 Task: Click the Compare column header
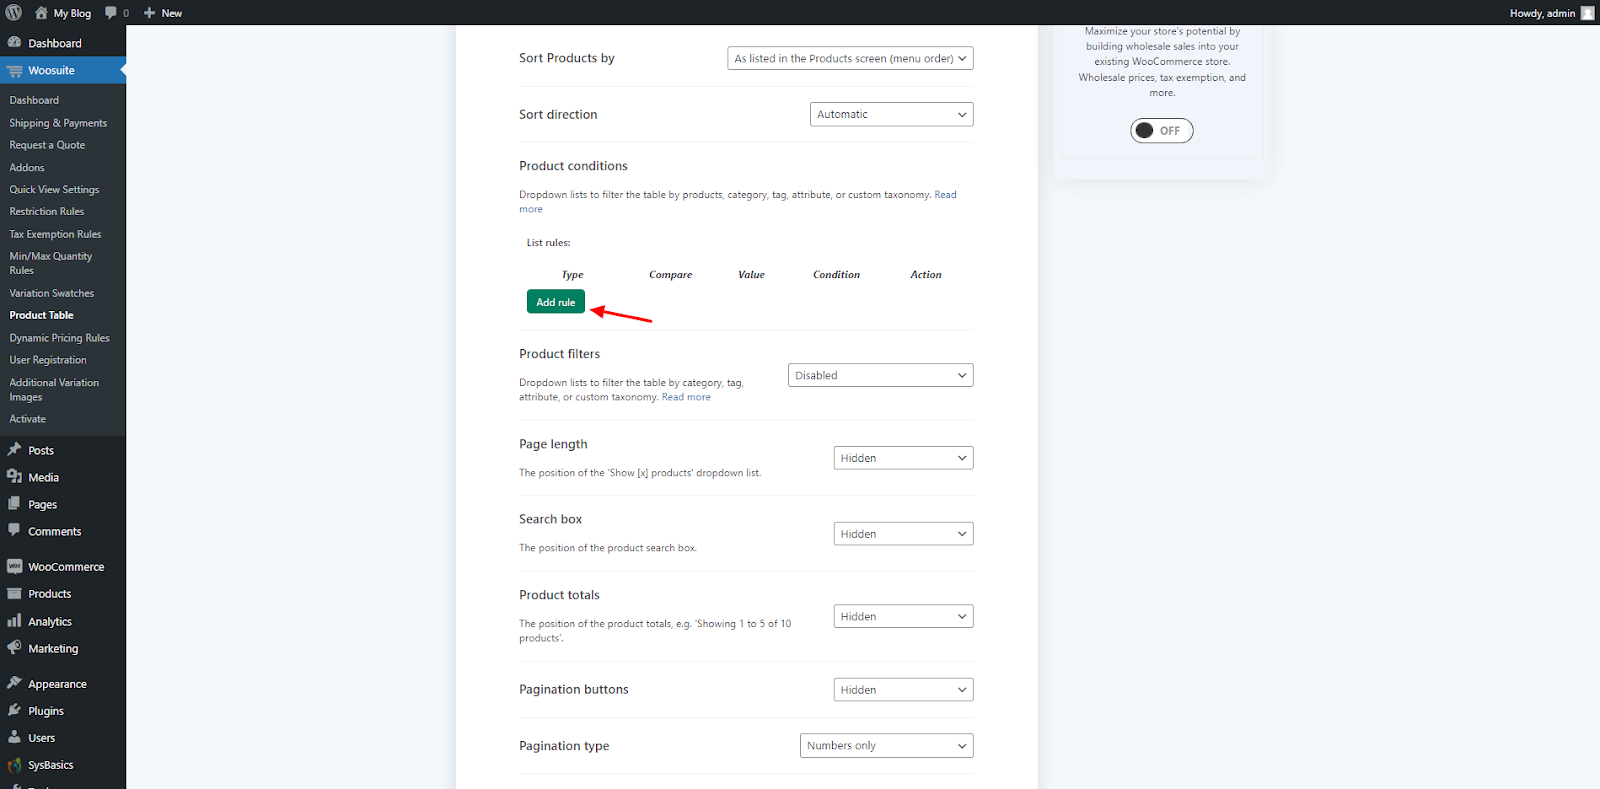pos(670,274)
